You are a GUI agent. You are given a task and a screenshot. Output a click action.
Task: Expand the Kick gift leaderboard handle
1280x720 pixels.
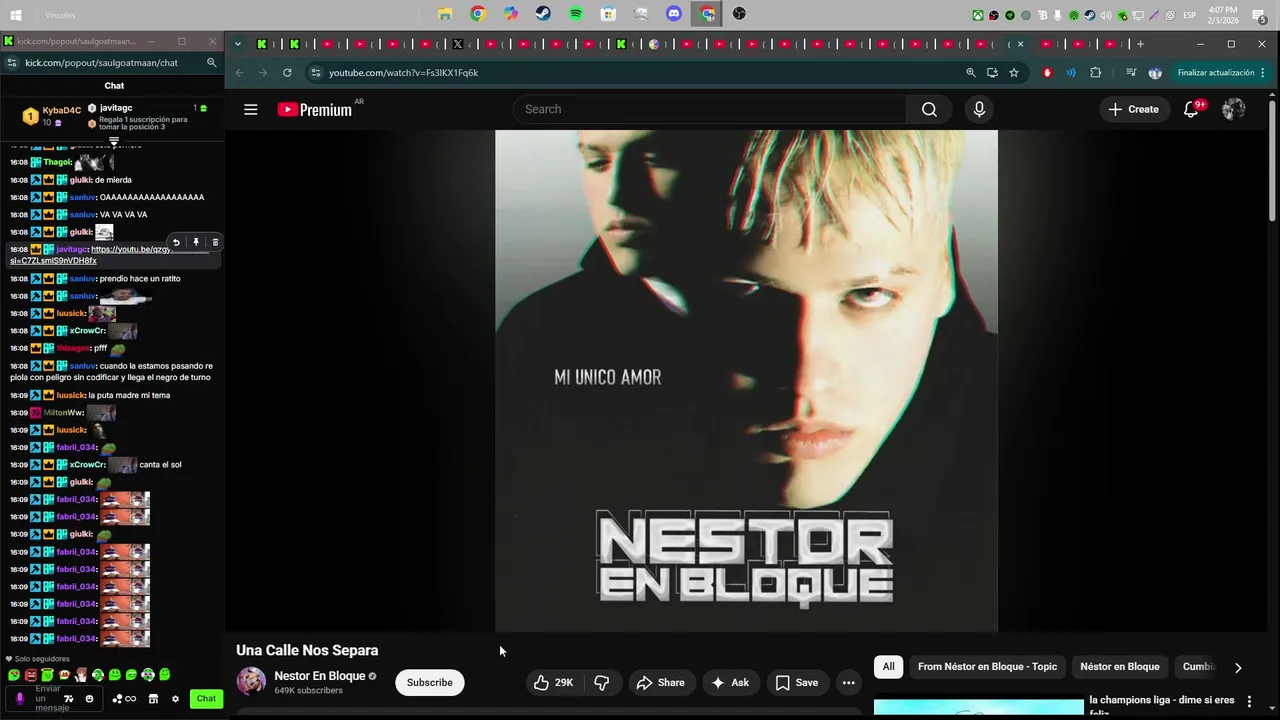pos(114,141)
